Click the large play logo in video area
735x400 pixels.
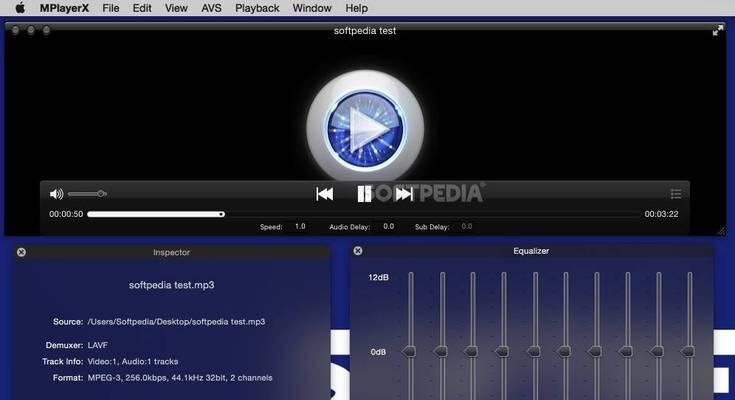click(365, 128)
